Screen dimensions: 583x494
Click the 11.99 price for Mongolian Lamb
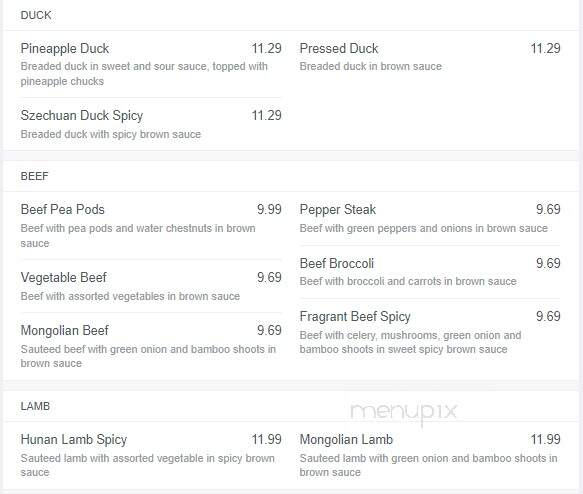[x=545, y=439]
